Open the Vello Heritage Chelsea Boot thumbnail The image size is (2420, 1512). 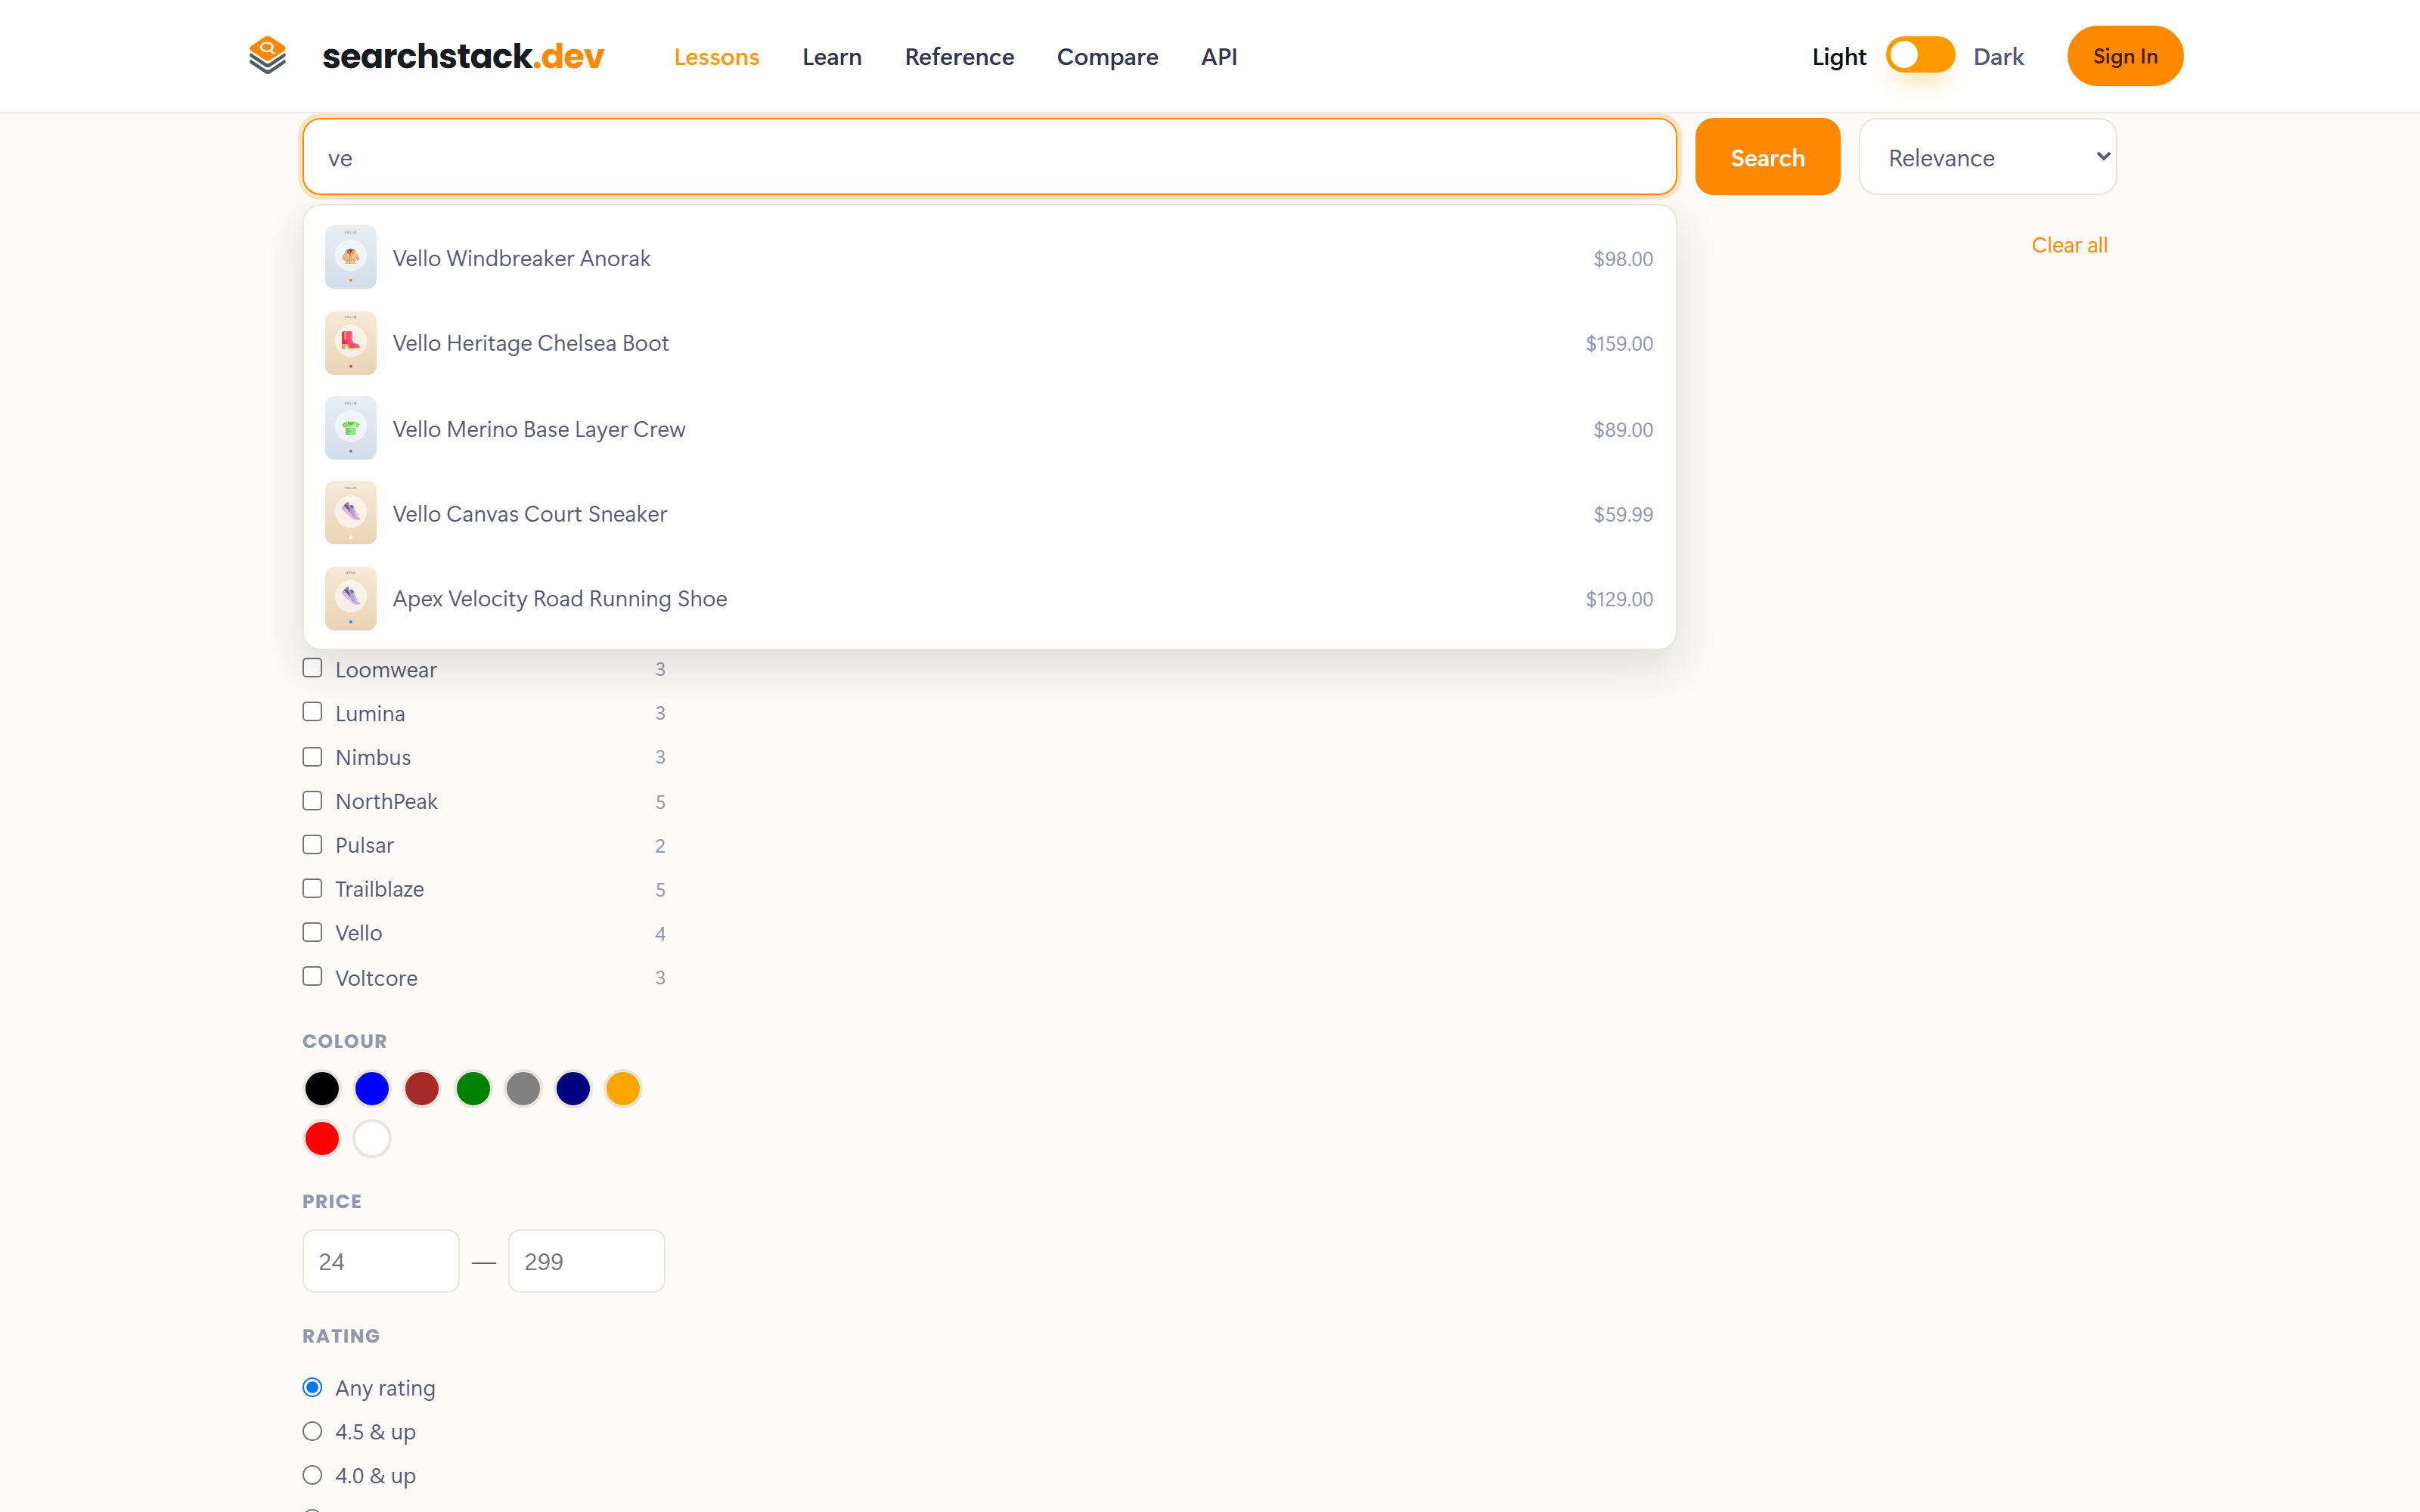coord(351,343)
